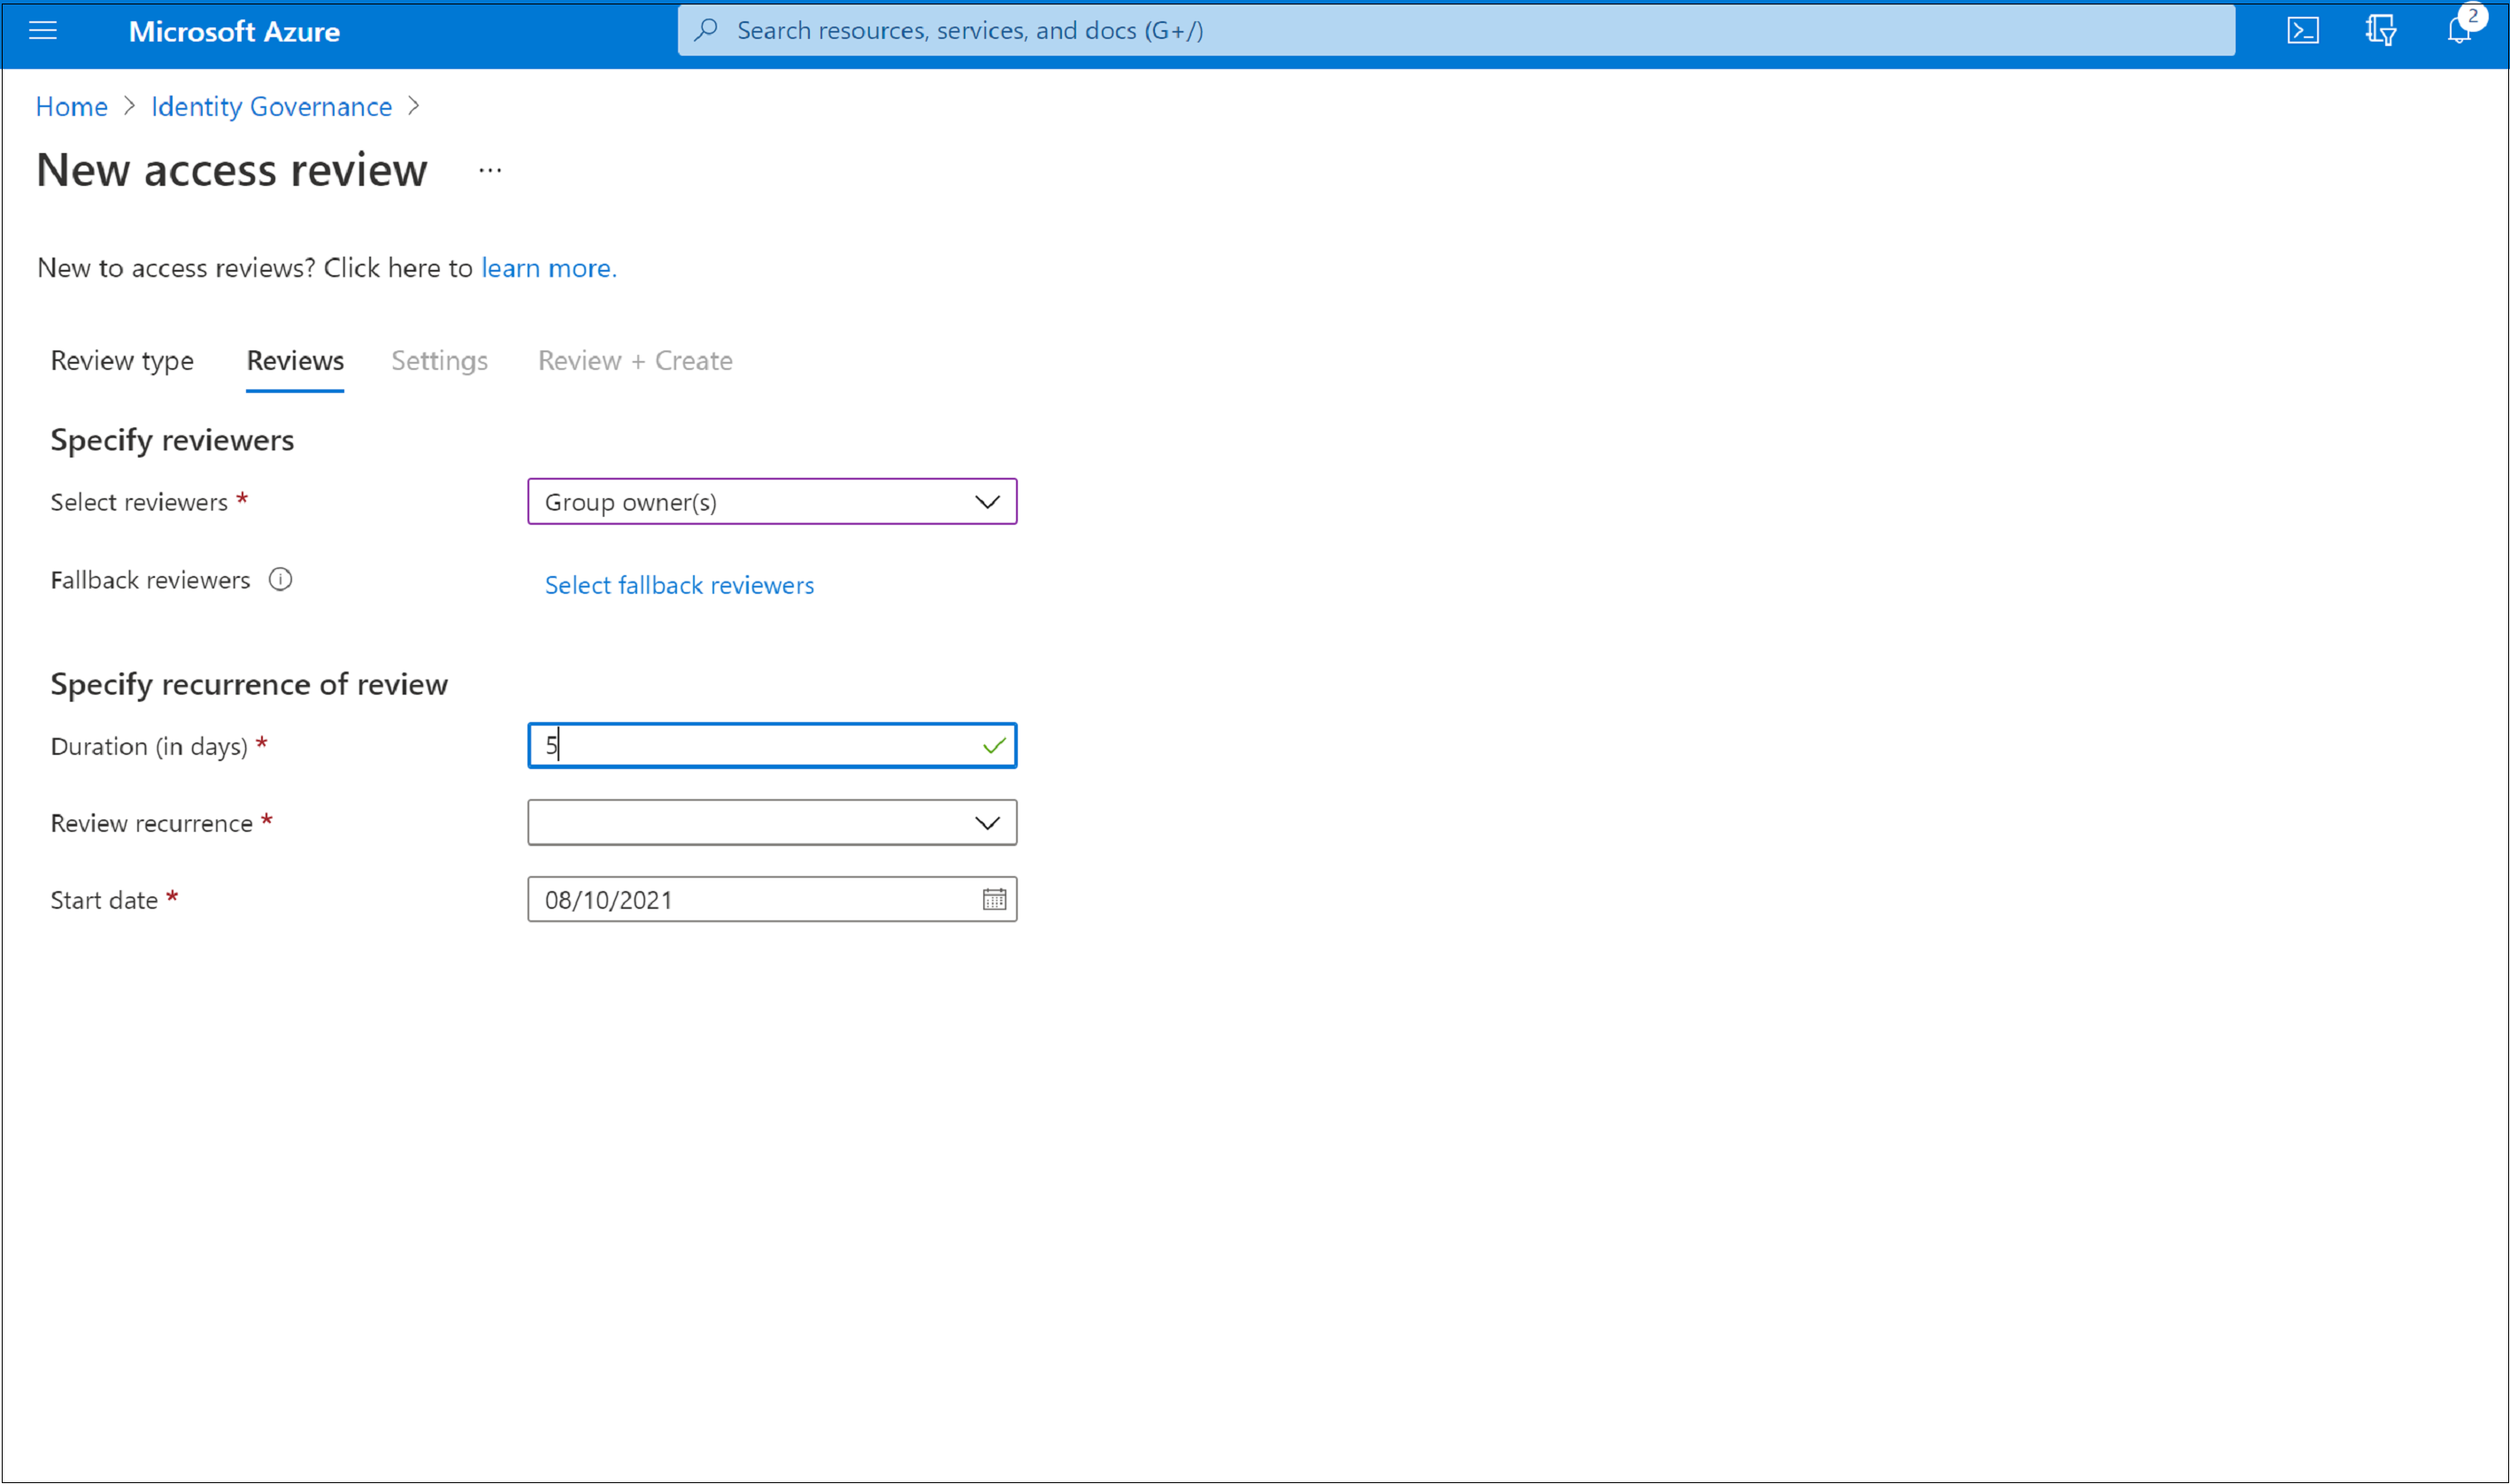2510x1484 pixels.
Task: Click the feedback smiley face icon
Action: coord(2379,30)
